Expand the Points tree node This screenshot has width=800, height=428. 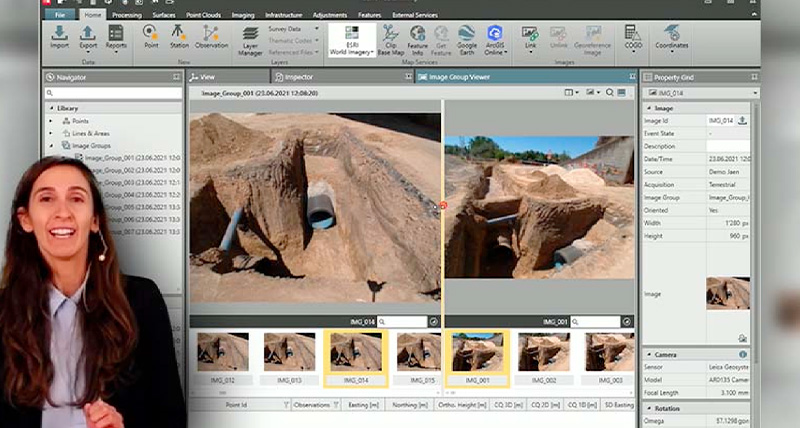point(51,121)
